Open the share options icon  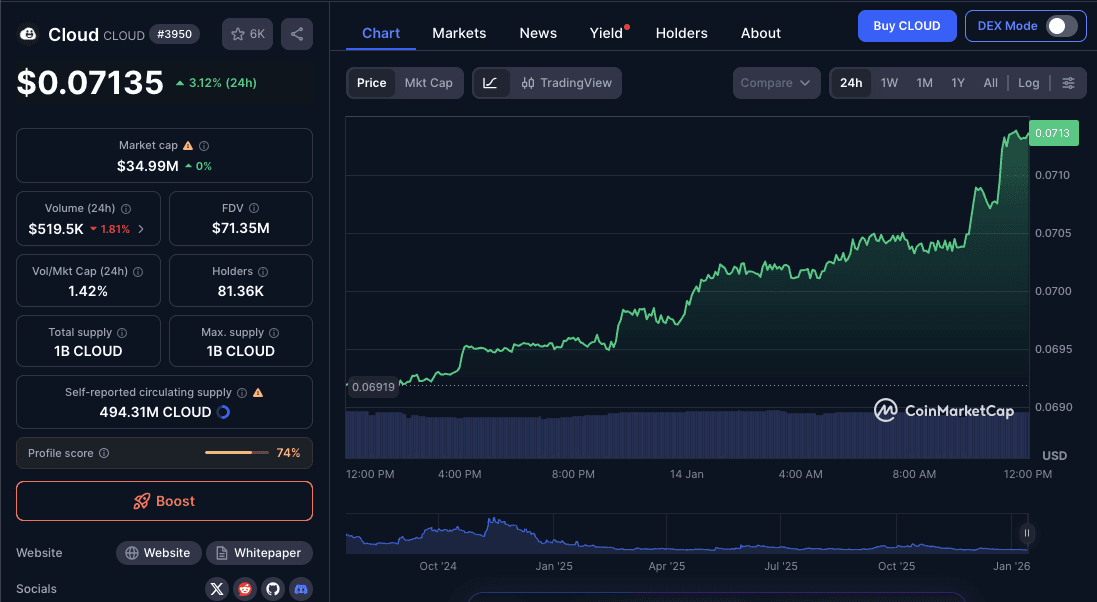296,33
